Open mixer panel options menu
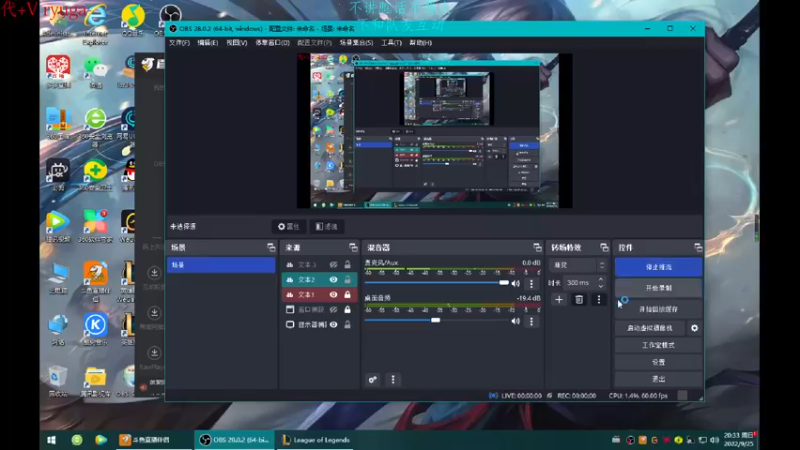The width and height of the screenshot is (800, 450). pyautogui.click(x=393, y=380)
